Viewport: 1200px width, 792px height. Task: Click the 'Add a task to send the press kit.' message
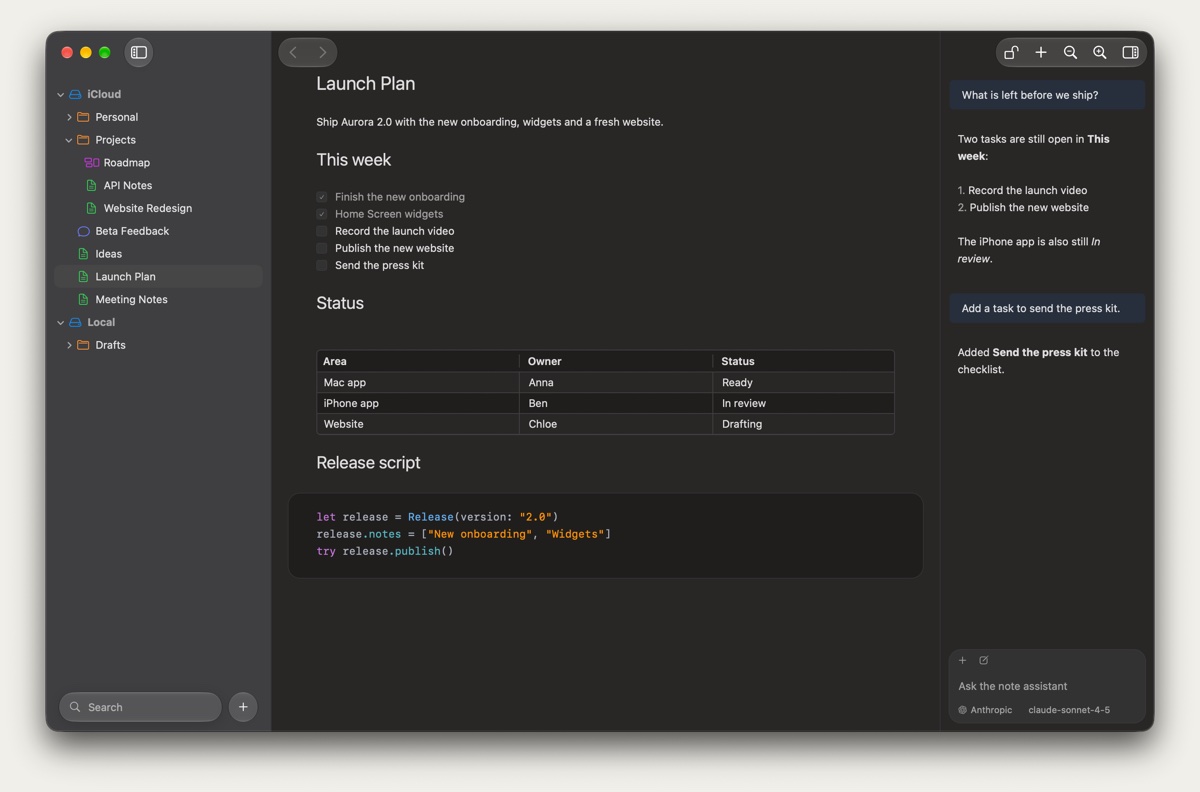1047,308
